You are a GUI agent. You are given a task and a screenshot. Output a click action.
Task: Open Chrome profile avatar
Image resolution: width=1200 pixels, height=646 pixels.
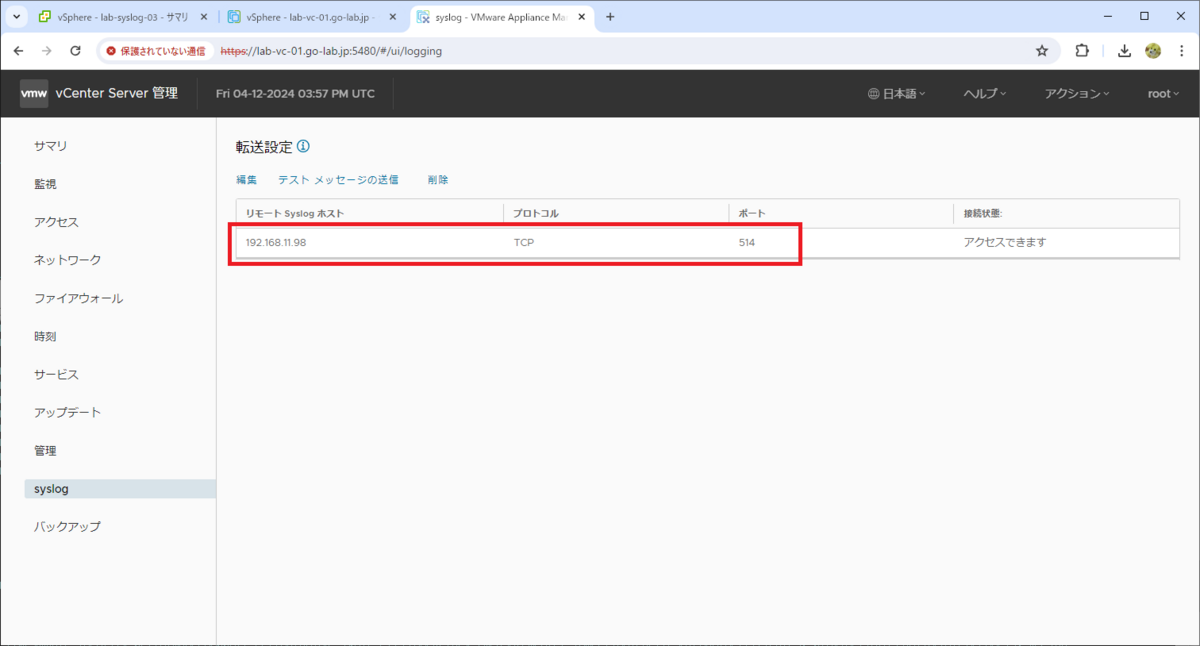[x=1153, y=51]
